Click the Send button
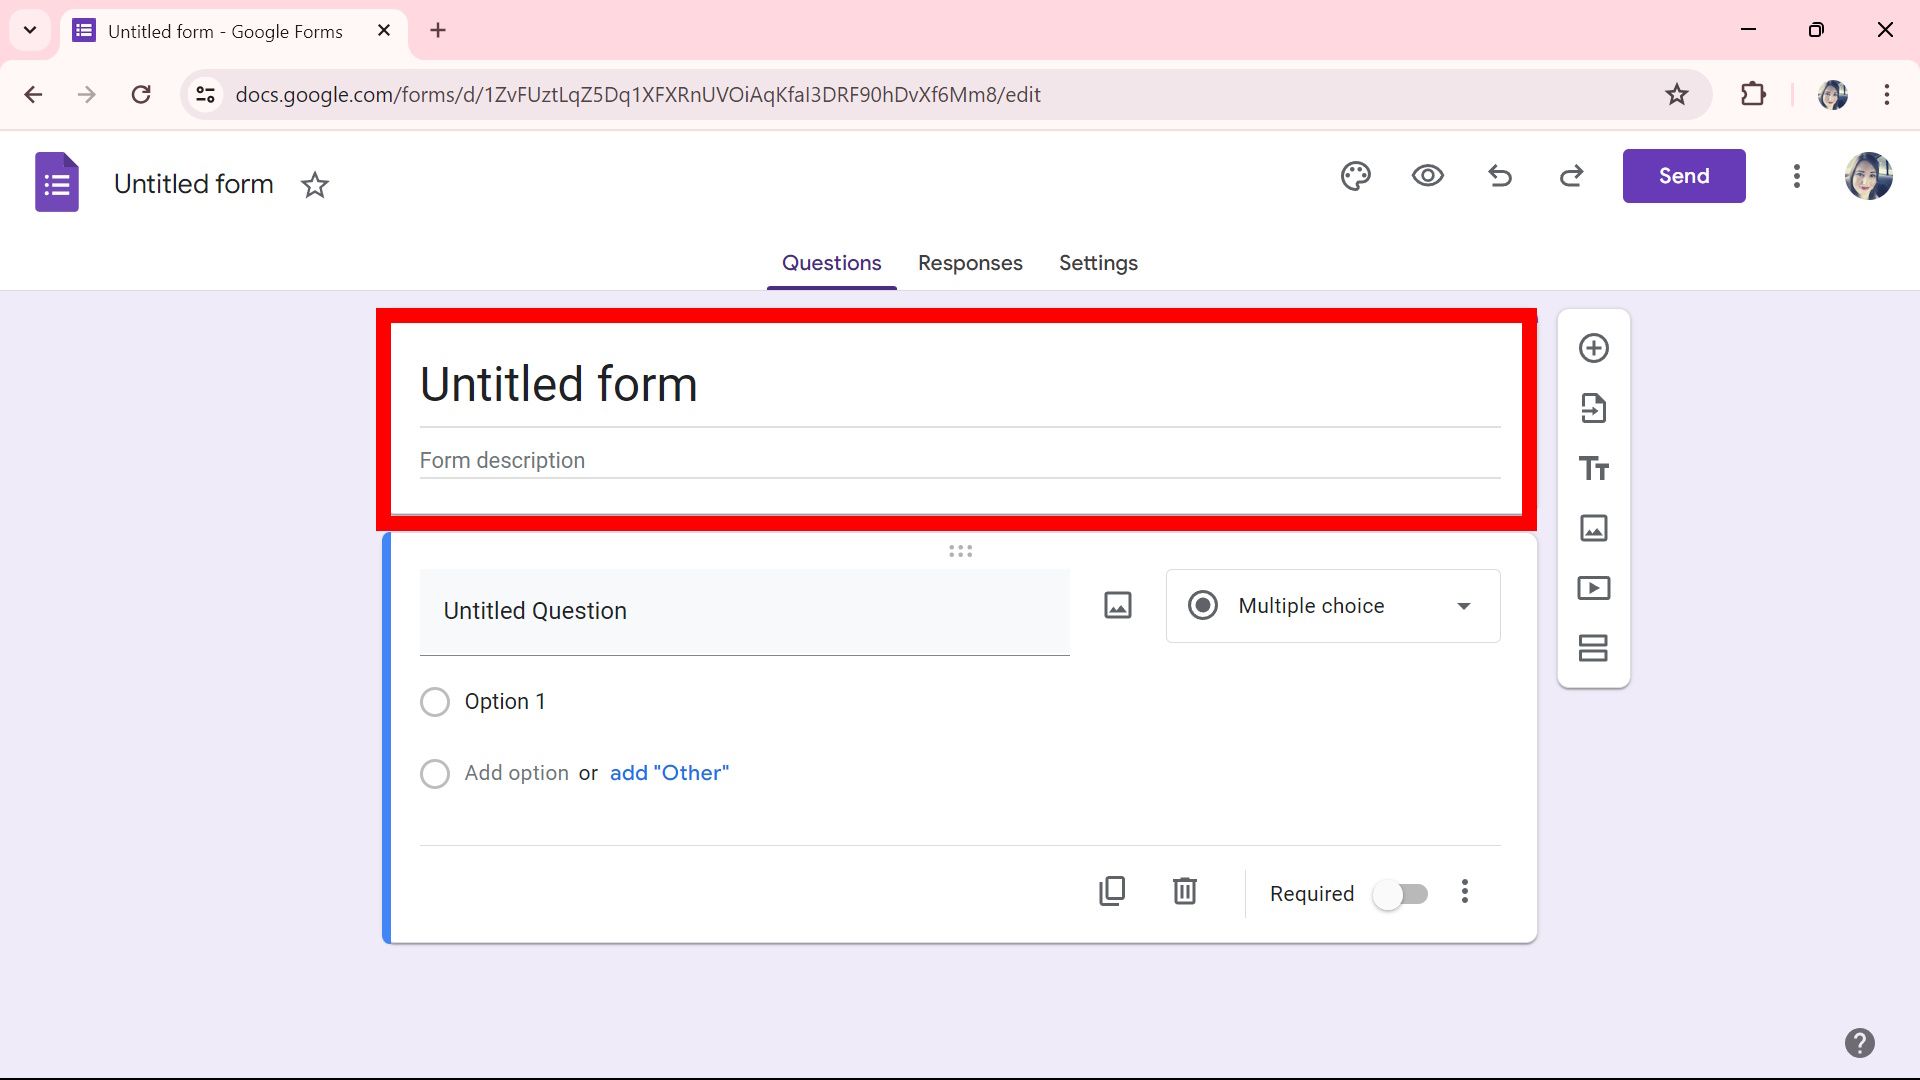Viewport: 1920px width, 1080px height. pyautogui.click(x=1683, y=175)
